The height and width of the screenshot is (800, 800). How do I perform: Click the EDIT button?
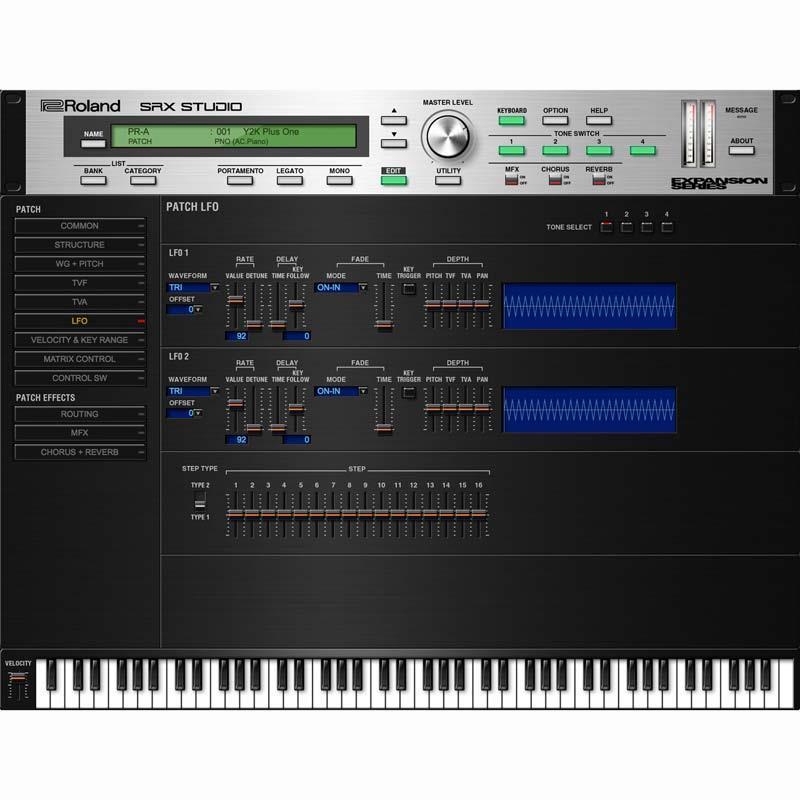point(393,180)
